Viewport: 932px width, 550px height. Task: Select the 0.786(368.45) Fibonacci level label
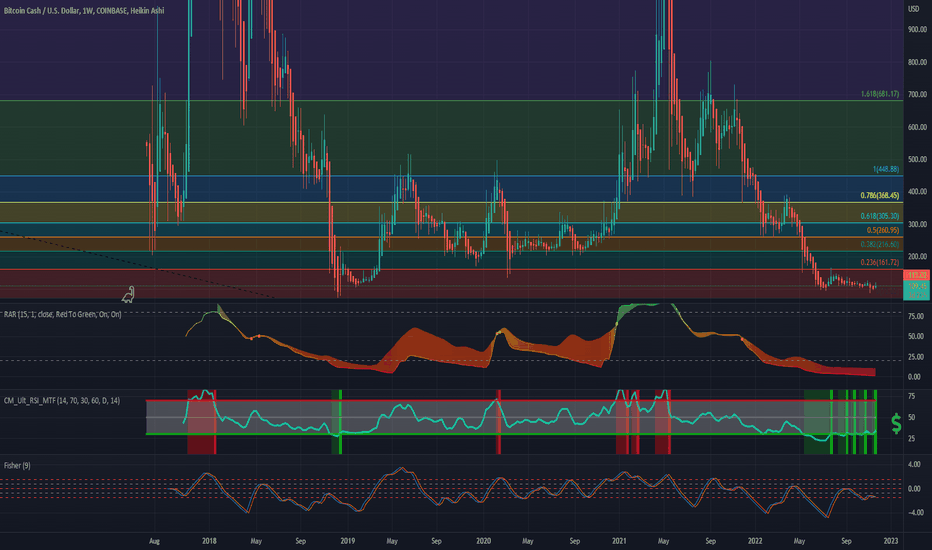coord(880,196)
